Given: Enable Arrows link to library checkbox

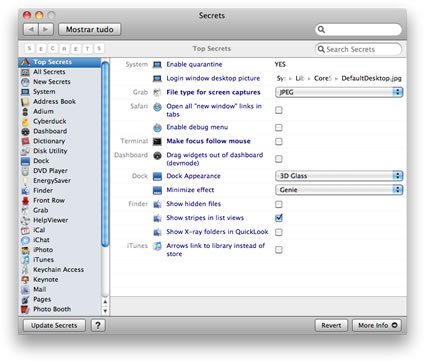Looking at the screenshot, I should click(279, 250).
